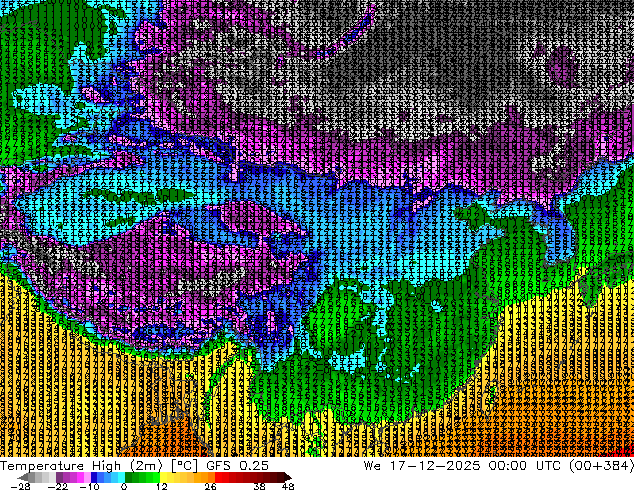
Task: Click the '-10' legend label
Action: [x=89, y=486]
